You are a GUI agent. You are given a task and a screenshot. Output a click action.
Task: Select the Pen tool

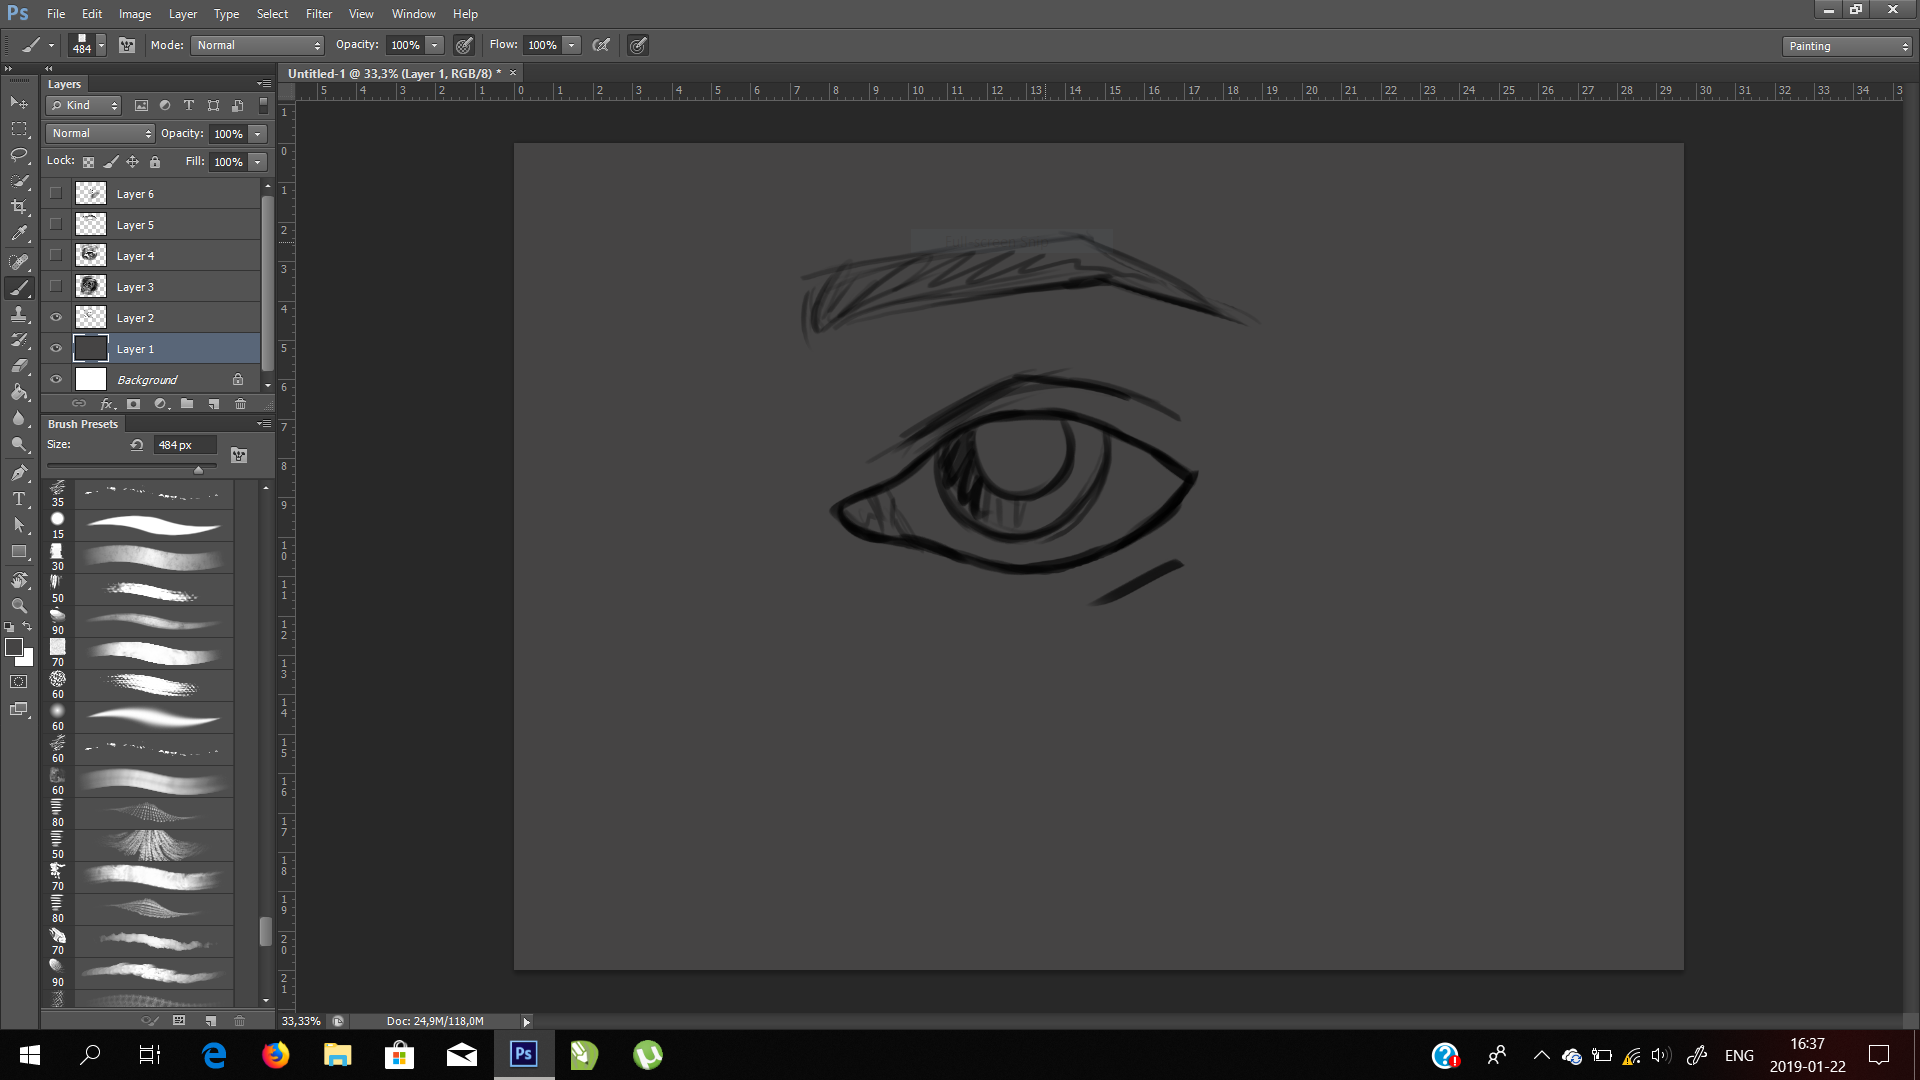click(x=19, y=472)
